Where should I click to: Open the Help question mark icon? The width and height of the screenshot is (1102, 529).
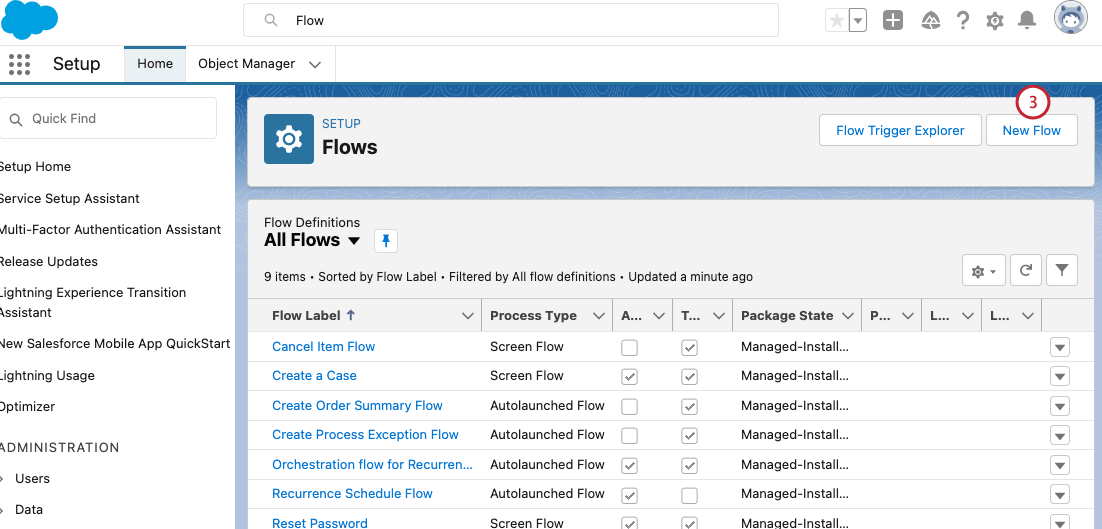point(963,20)
